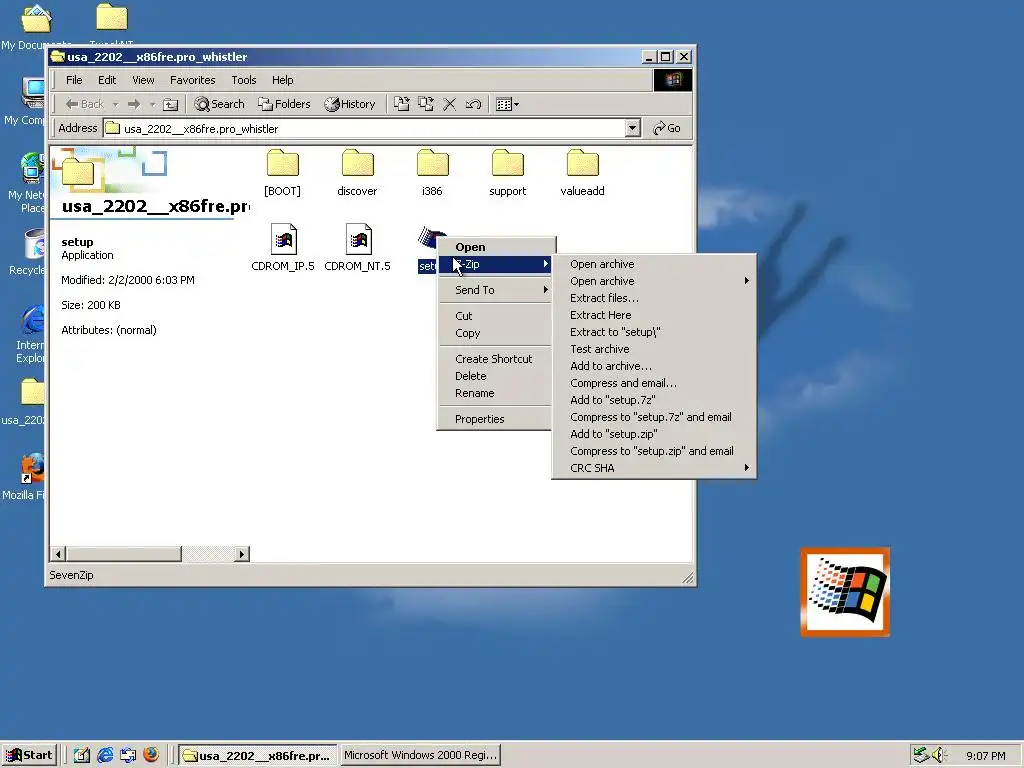
Task: Choose Compress to "setup.7z" and email
Action: coord(654,417)
